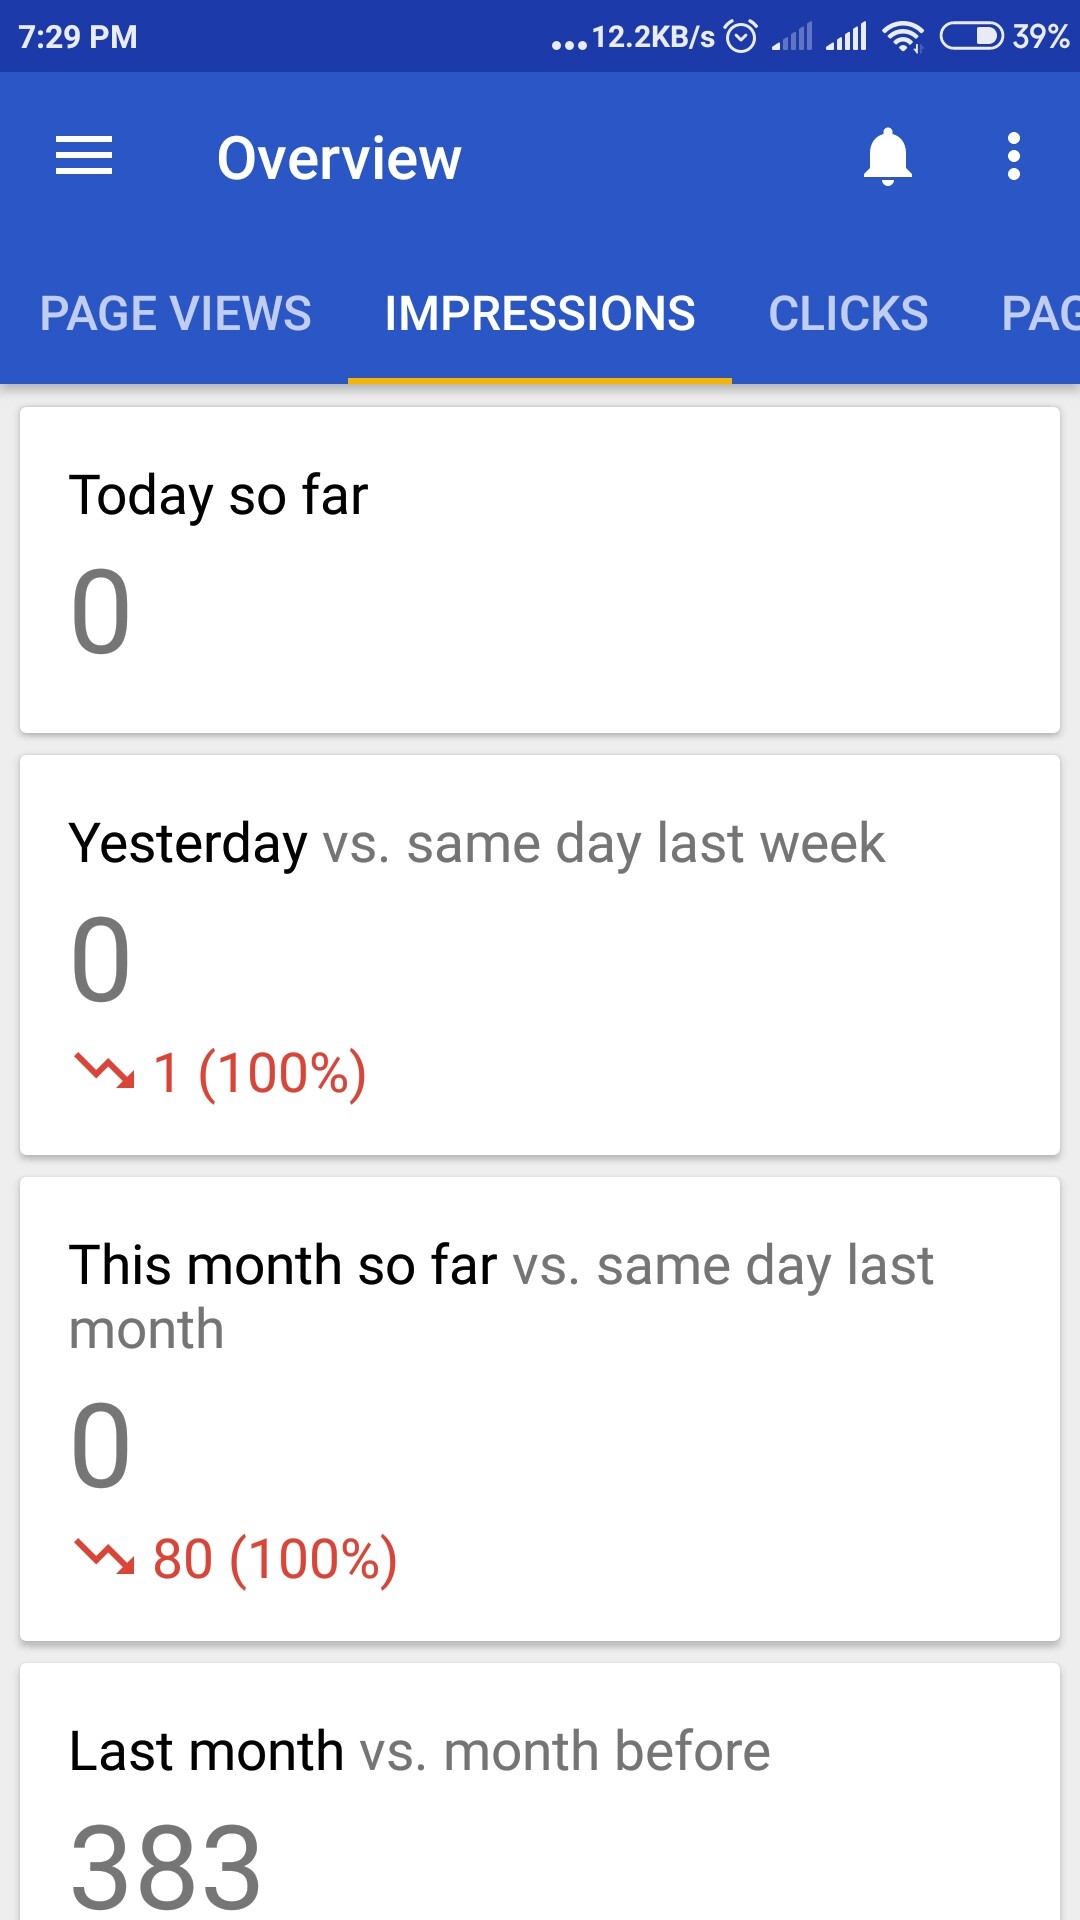Switch to the partially visible PAG tab
The width and height of the screenshot is (1080, 1920).
(x=1040, y=314)
